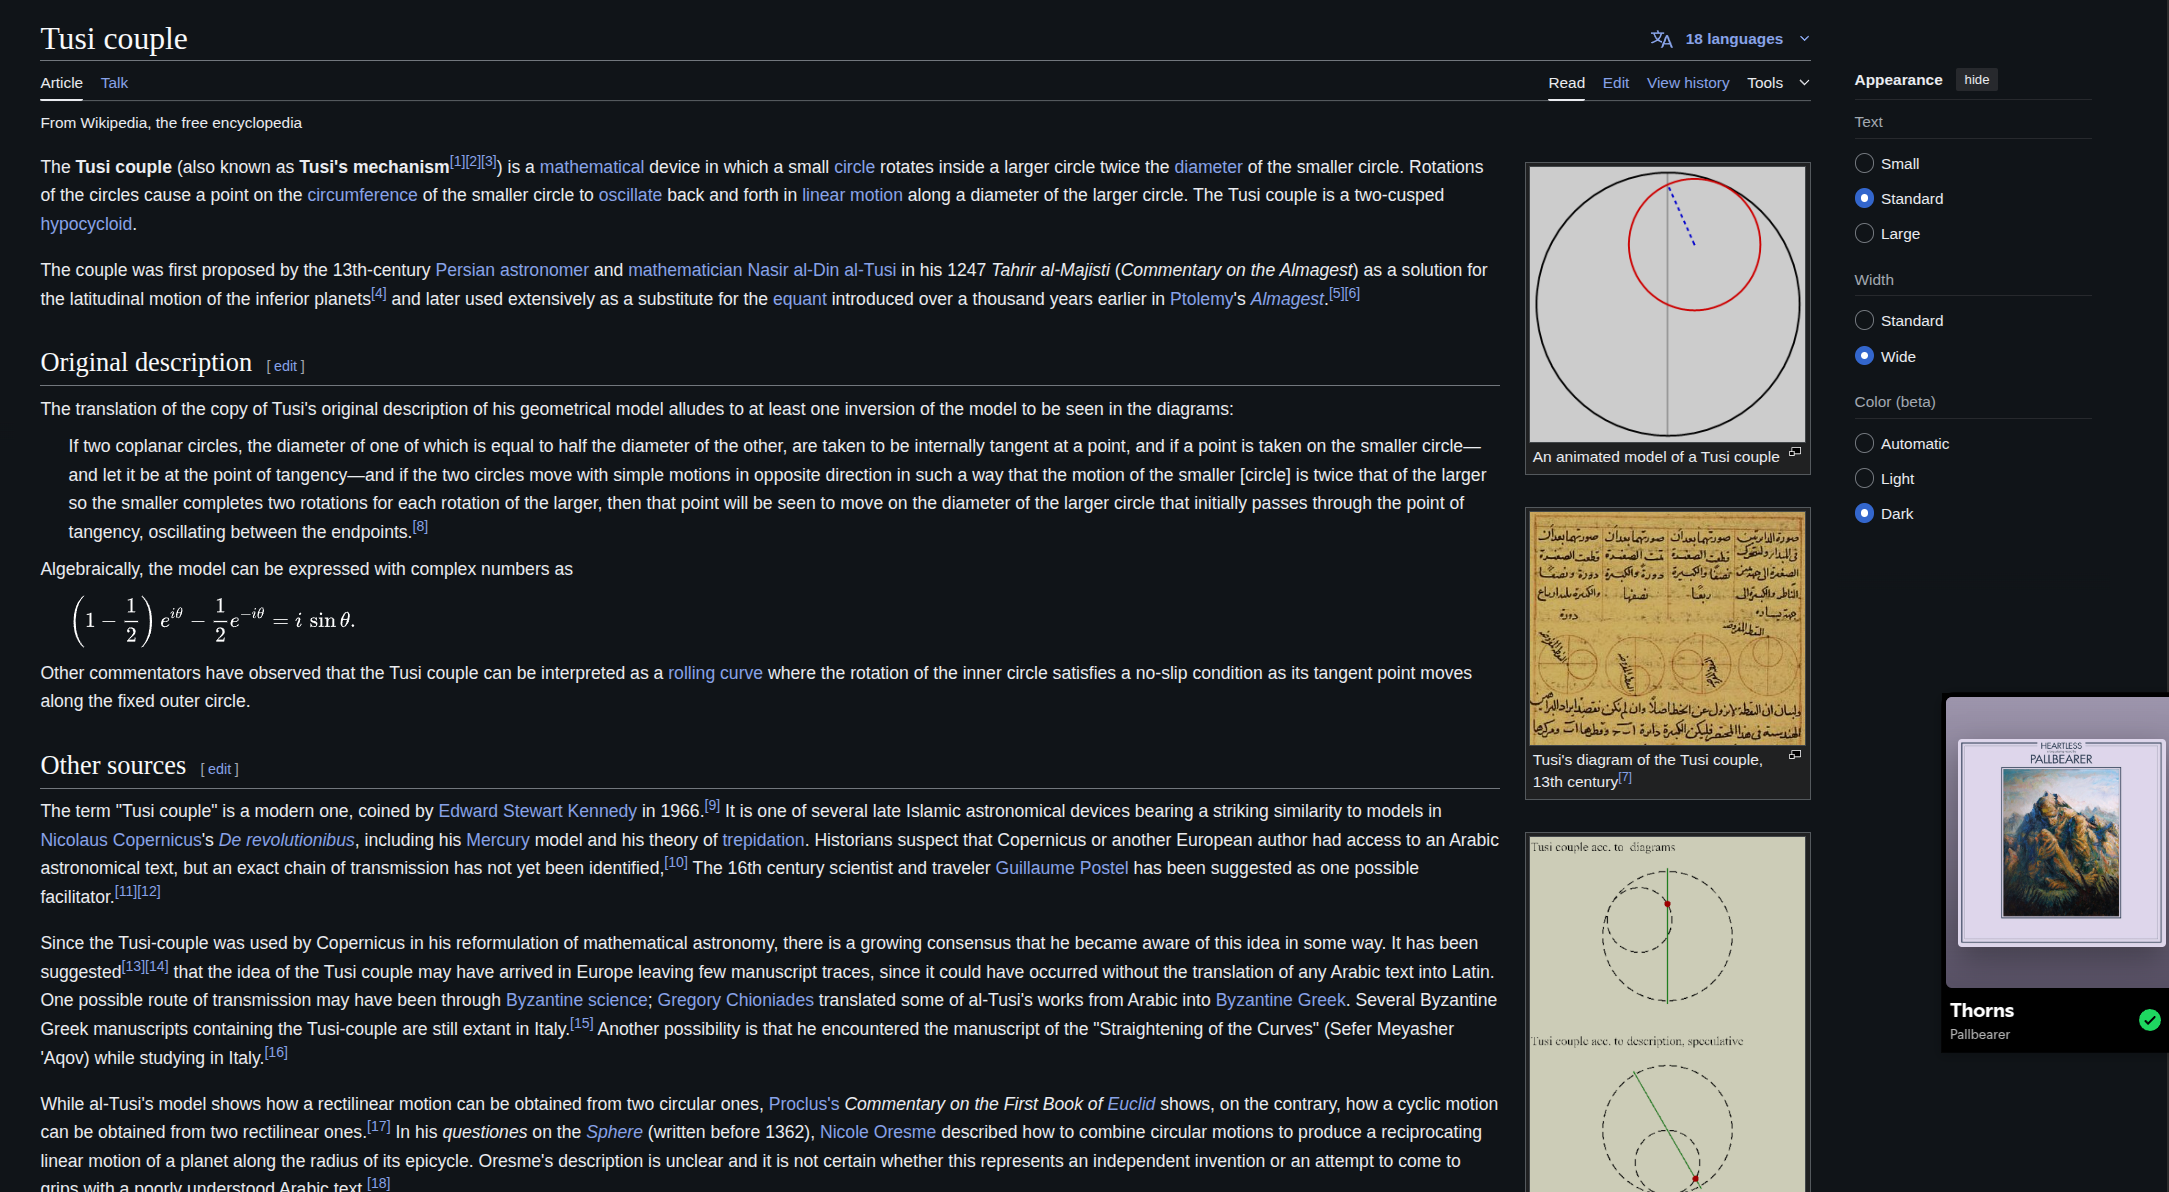This screenshot has height=1192, width=2169.
Task: Open the Edward Stewart Kennedy link
Action: point(537,811)
